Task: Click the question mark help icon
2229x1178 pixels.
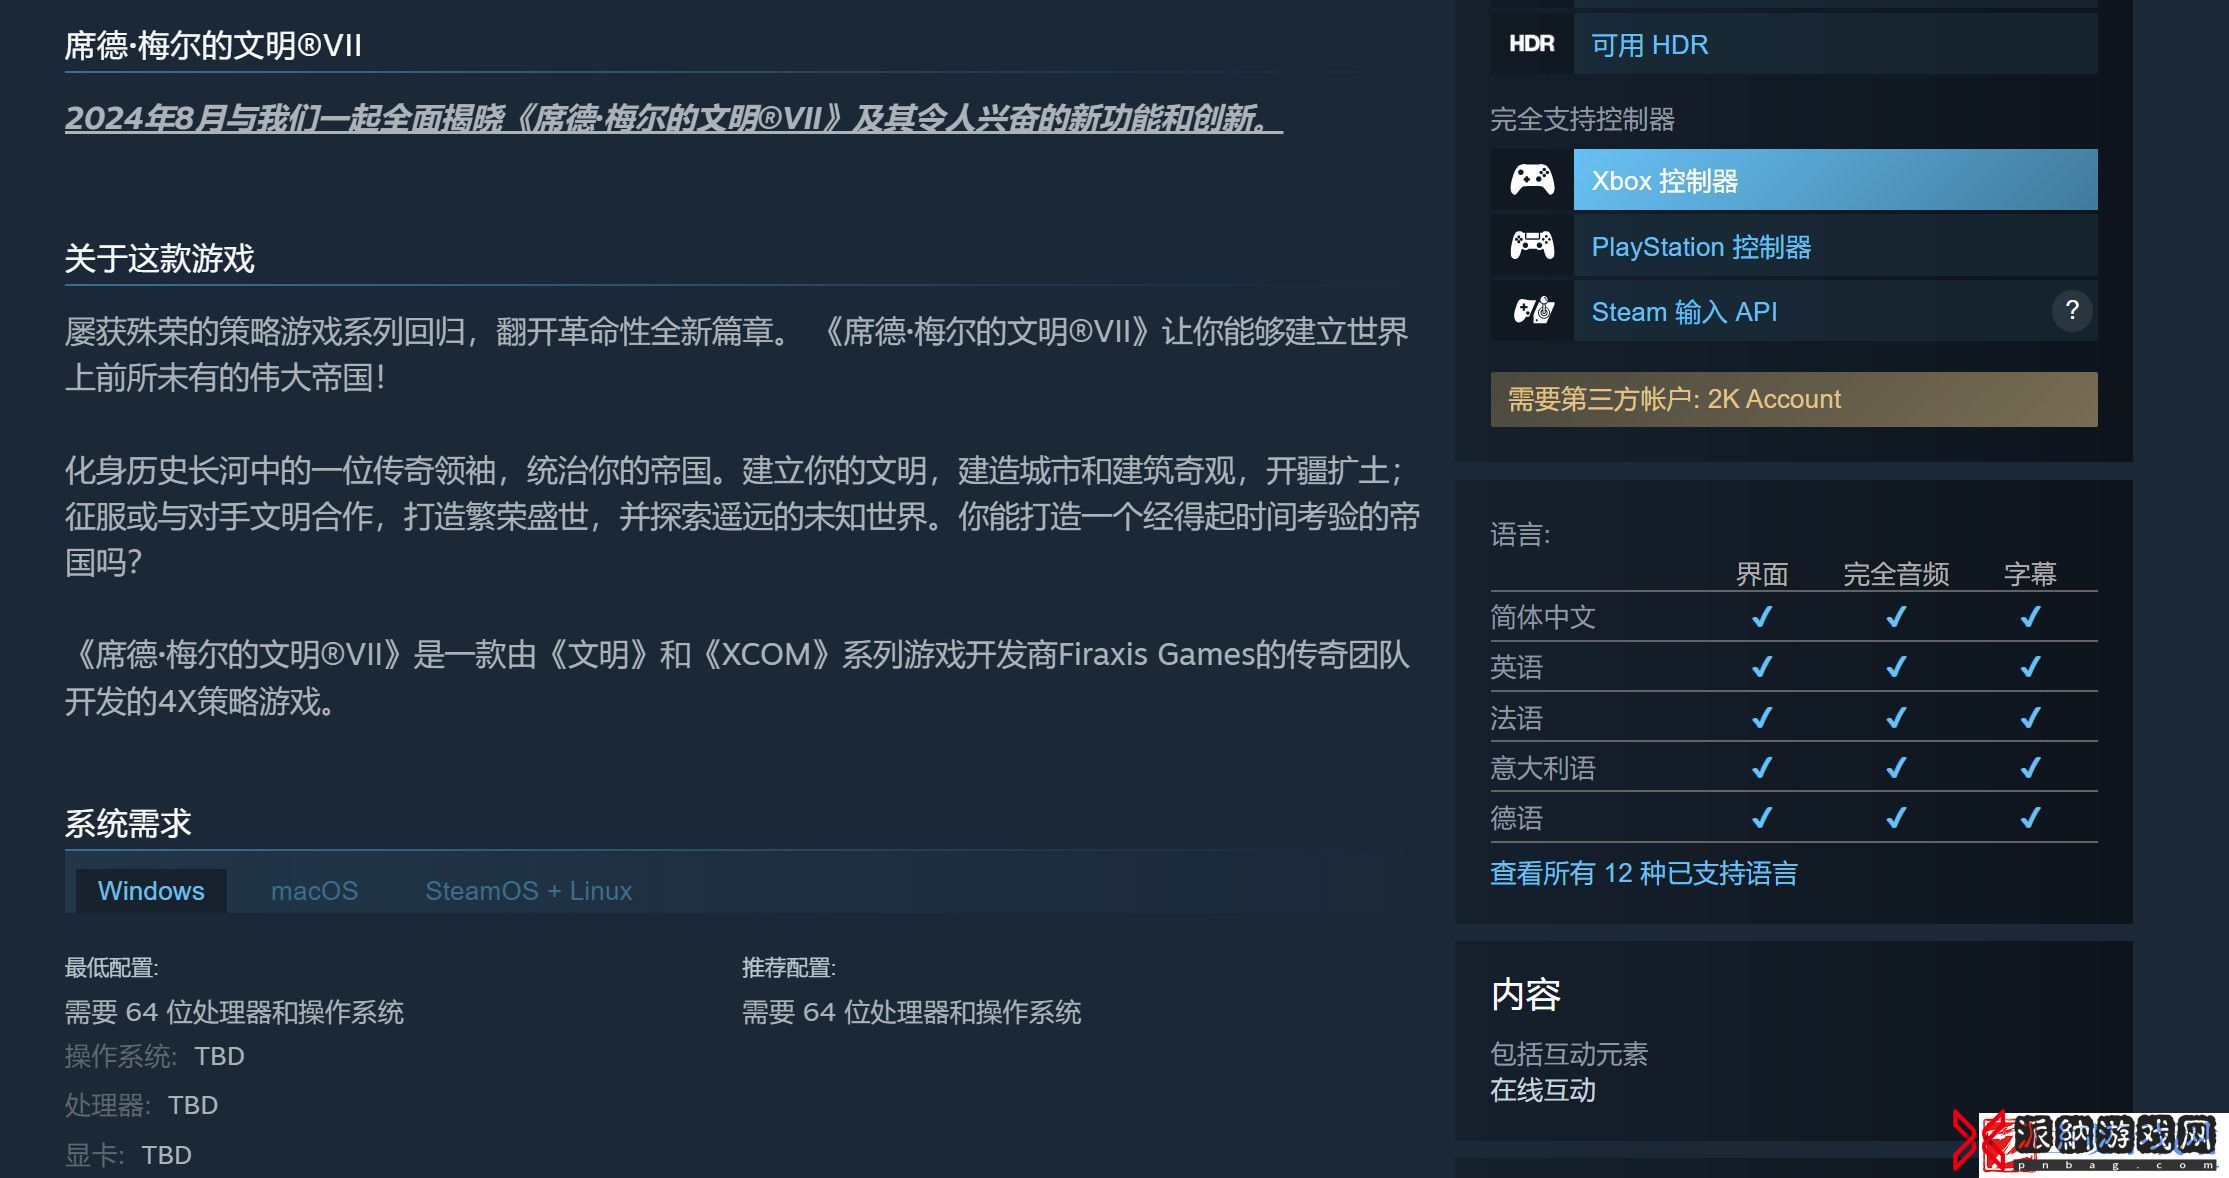Action: (x=2072, y=311)
